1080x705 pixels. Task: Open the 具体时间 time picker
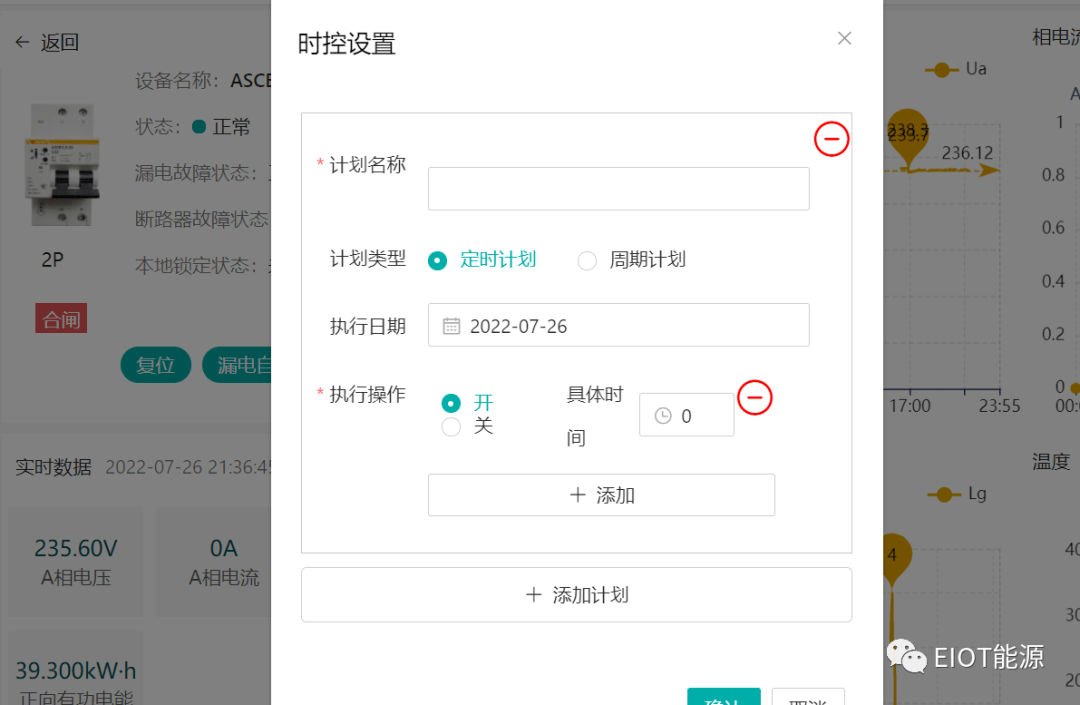[x=687, y=415]
